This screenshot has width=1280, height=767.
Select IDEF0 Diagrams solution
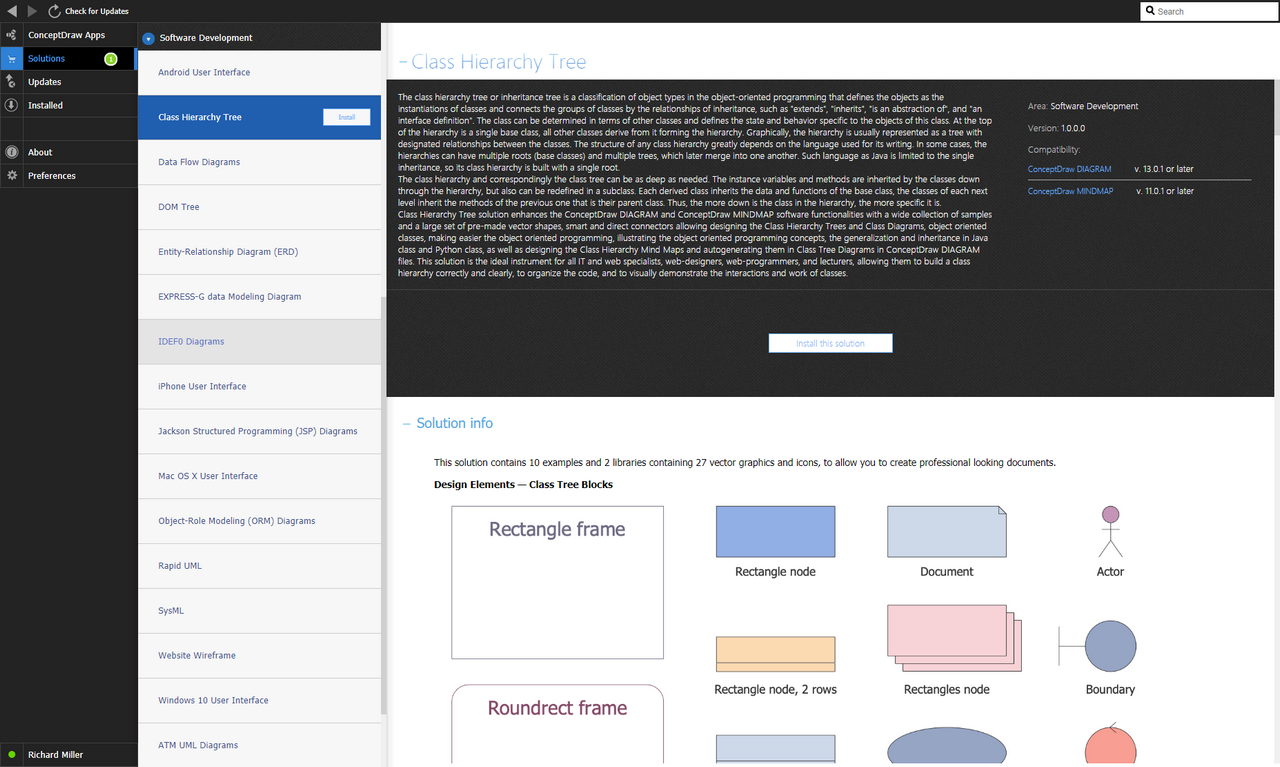click(259, 342)
